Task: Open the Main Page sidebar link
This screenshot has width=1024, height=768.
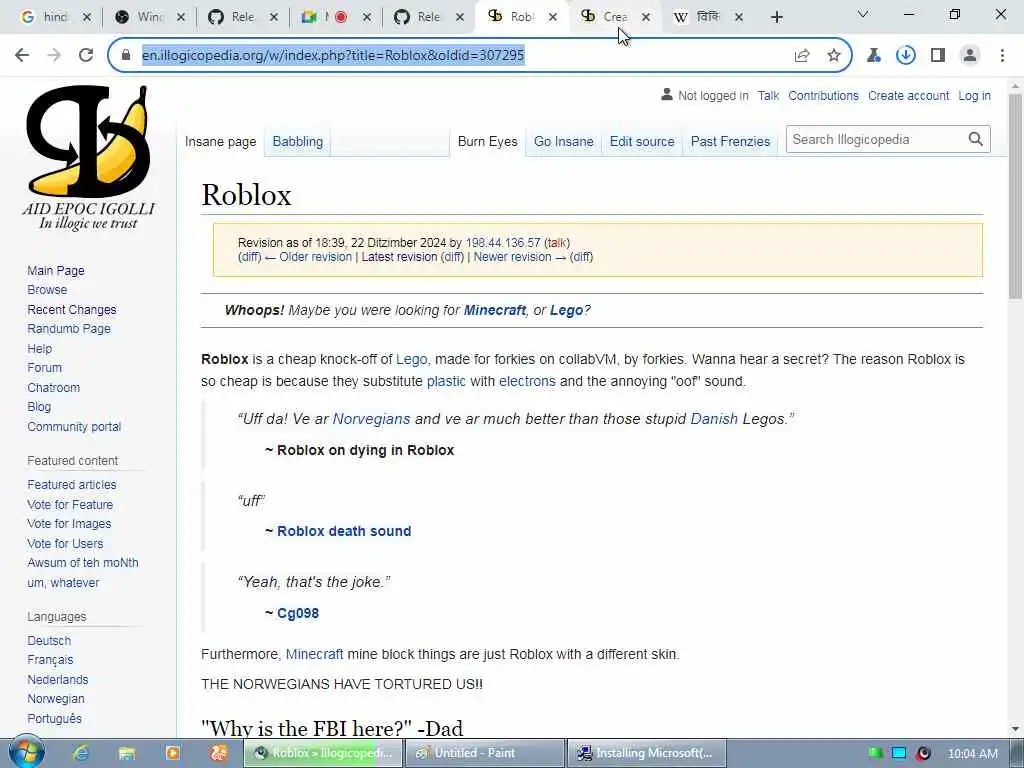Action: [x=56, y=270]
